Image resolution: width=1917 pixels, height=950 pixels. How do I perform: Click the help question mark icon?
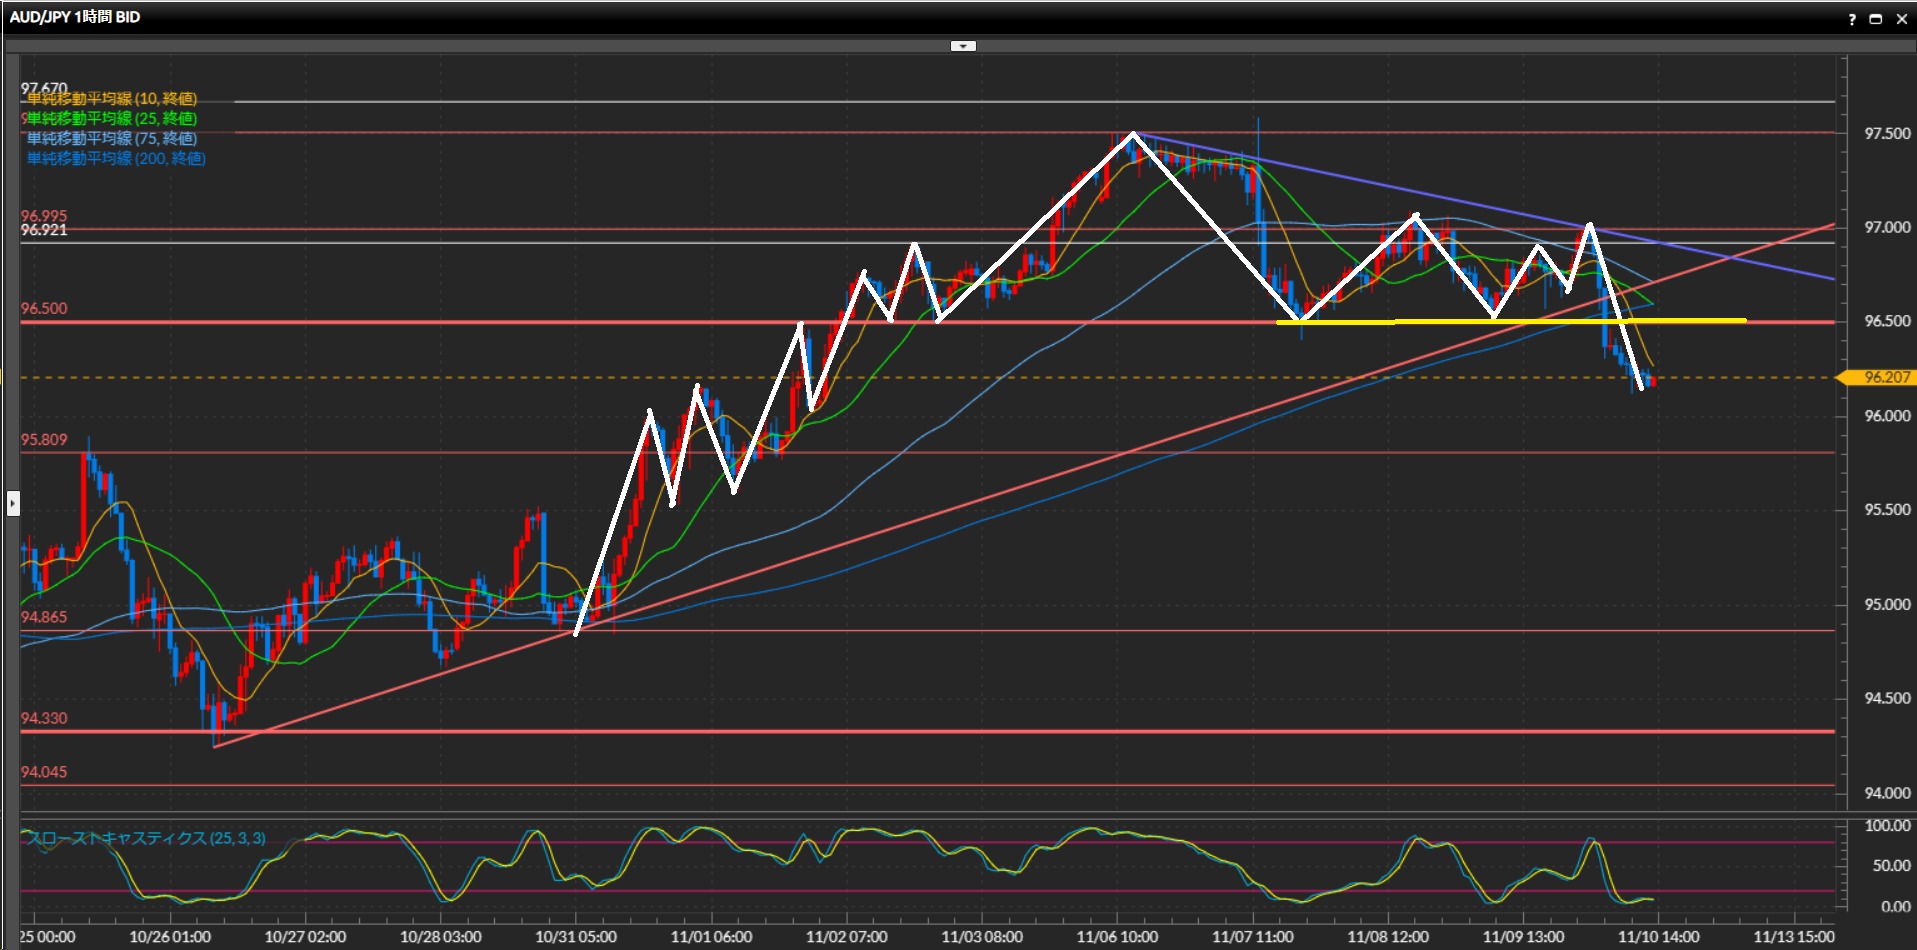(1852, 19)
